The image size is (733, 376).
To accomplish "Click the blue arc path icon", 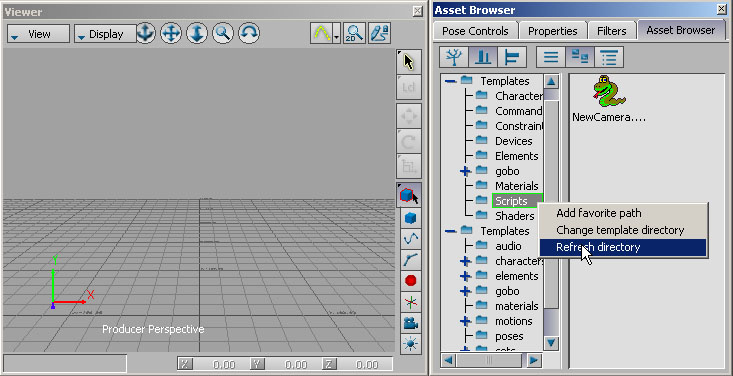I will (x=410, y=260).
